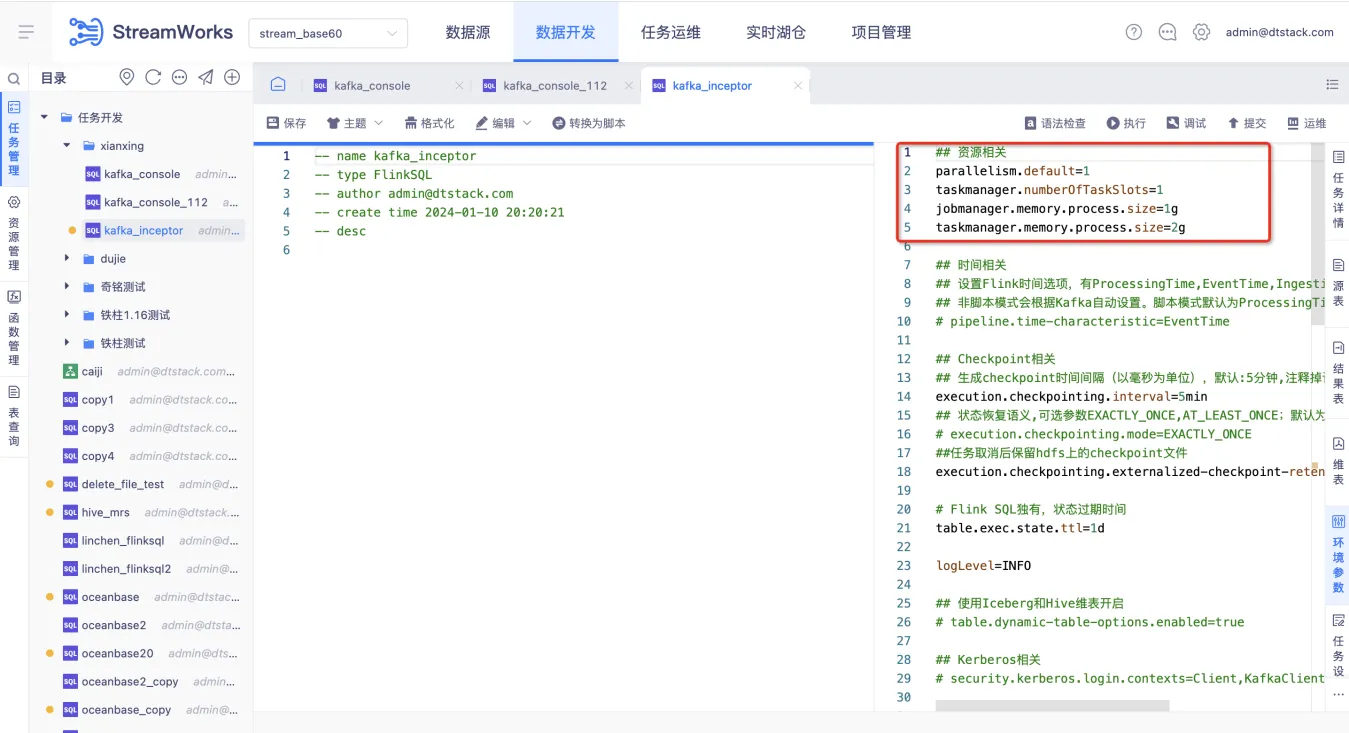The image size is (1349, 733).
Task: Open the settings gear icon
Action: click(1201, 32)
